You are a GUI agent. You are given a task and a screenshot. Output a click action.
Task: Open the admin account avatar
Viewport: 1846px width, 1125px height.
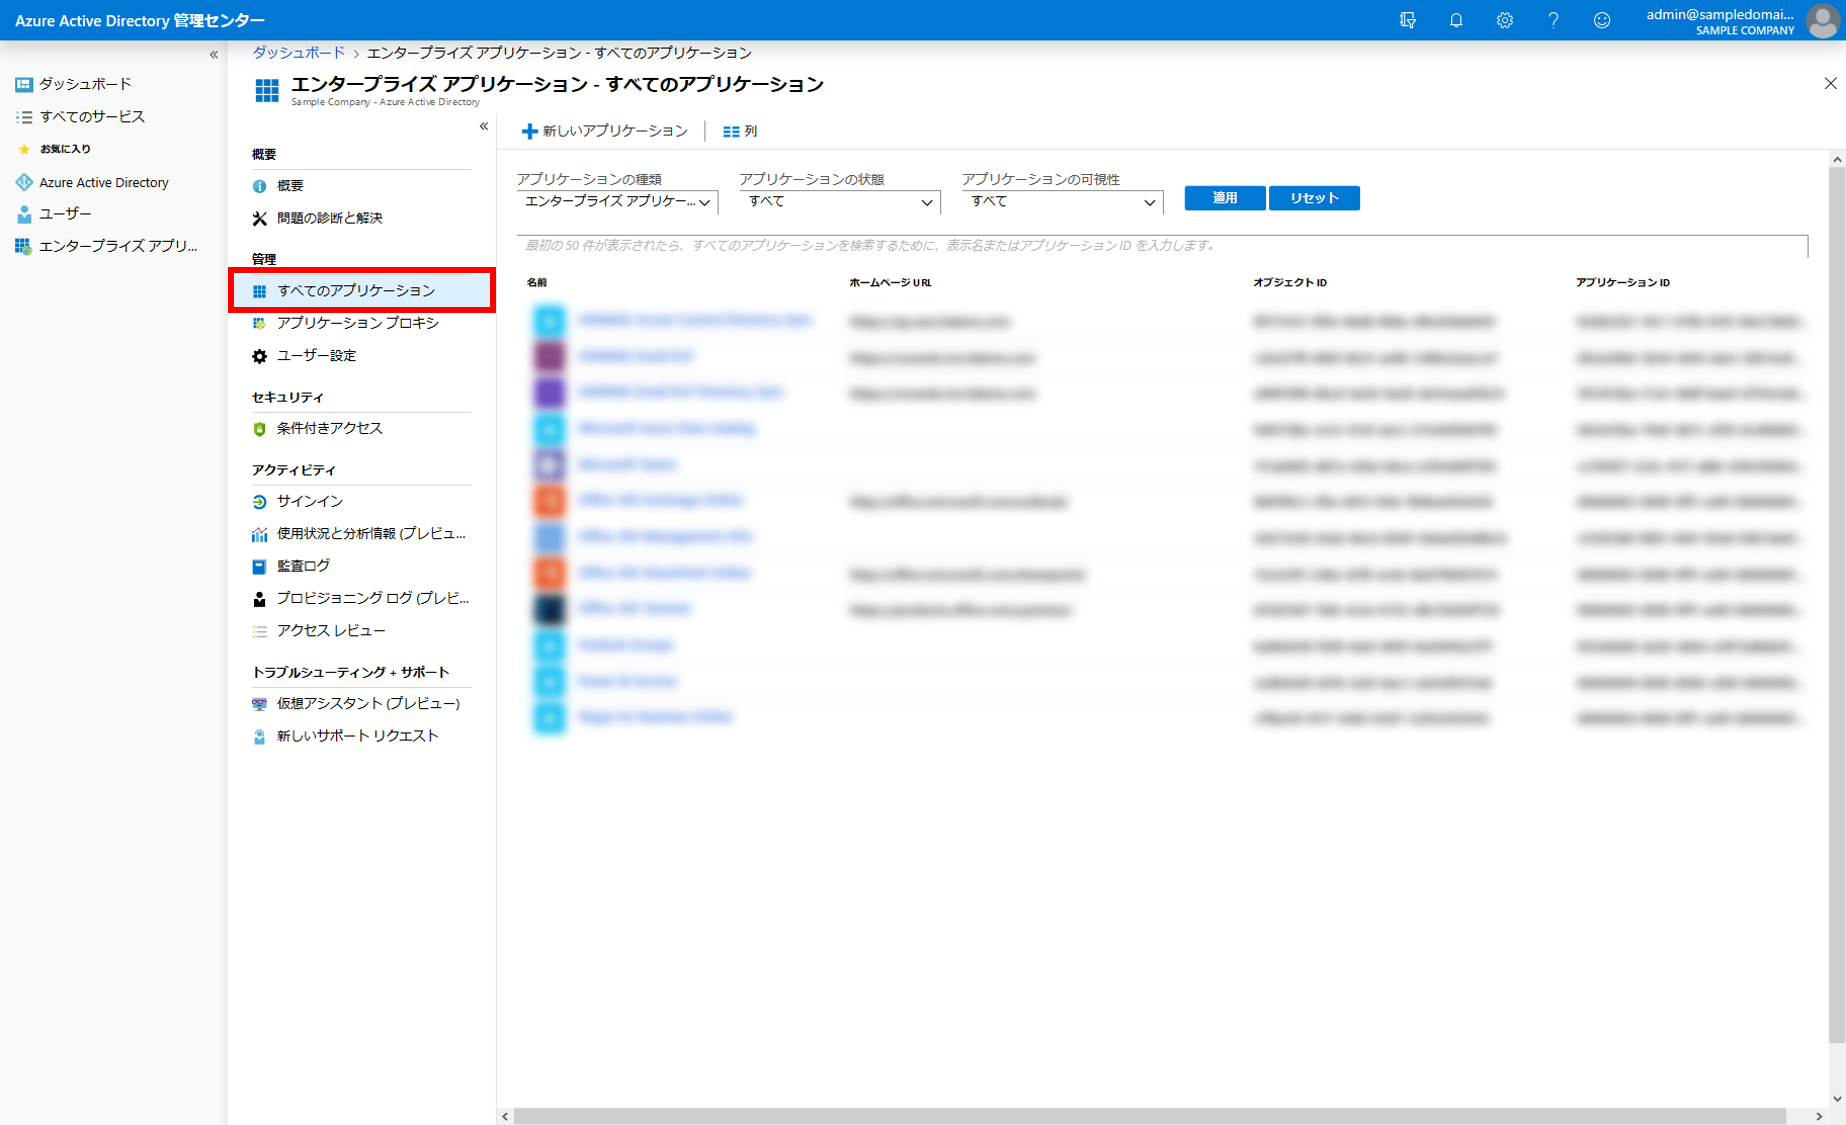coord(1822,20)
